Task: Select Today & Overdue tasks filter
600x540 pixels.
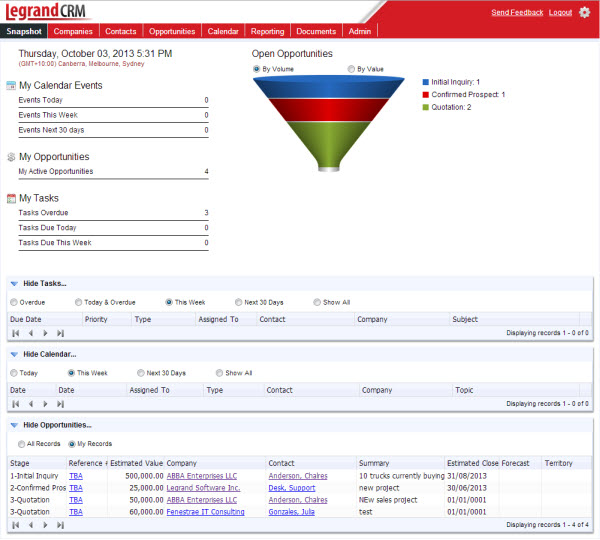Action: (78, 302)
